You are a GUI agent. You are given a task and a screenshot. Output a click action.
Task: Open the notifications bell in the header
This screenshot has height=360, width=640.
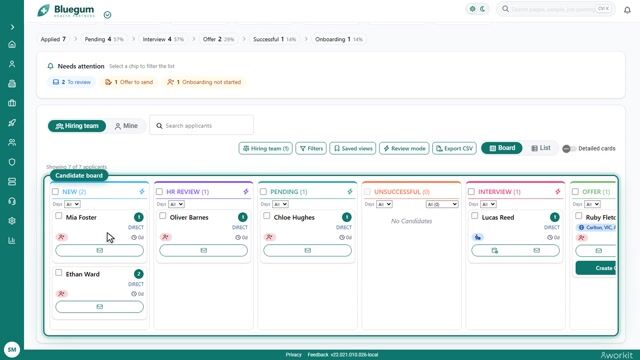coord(627,10)
